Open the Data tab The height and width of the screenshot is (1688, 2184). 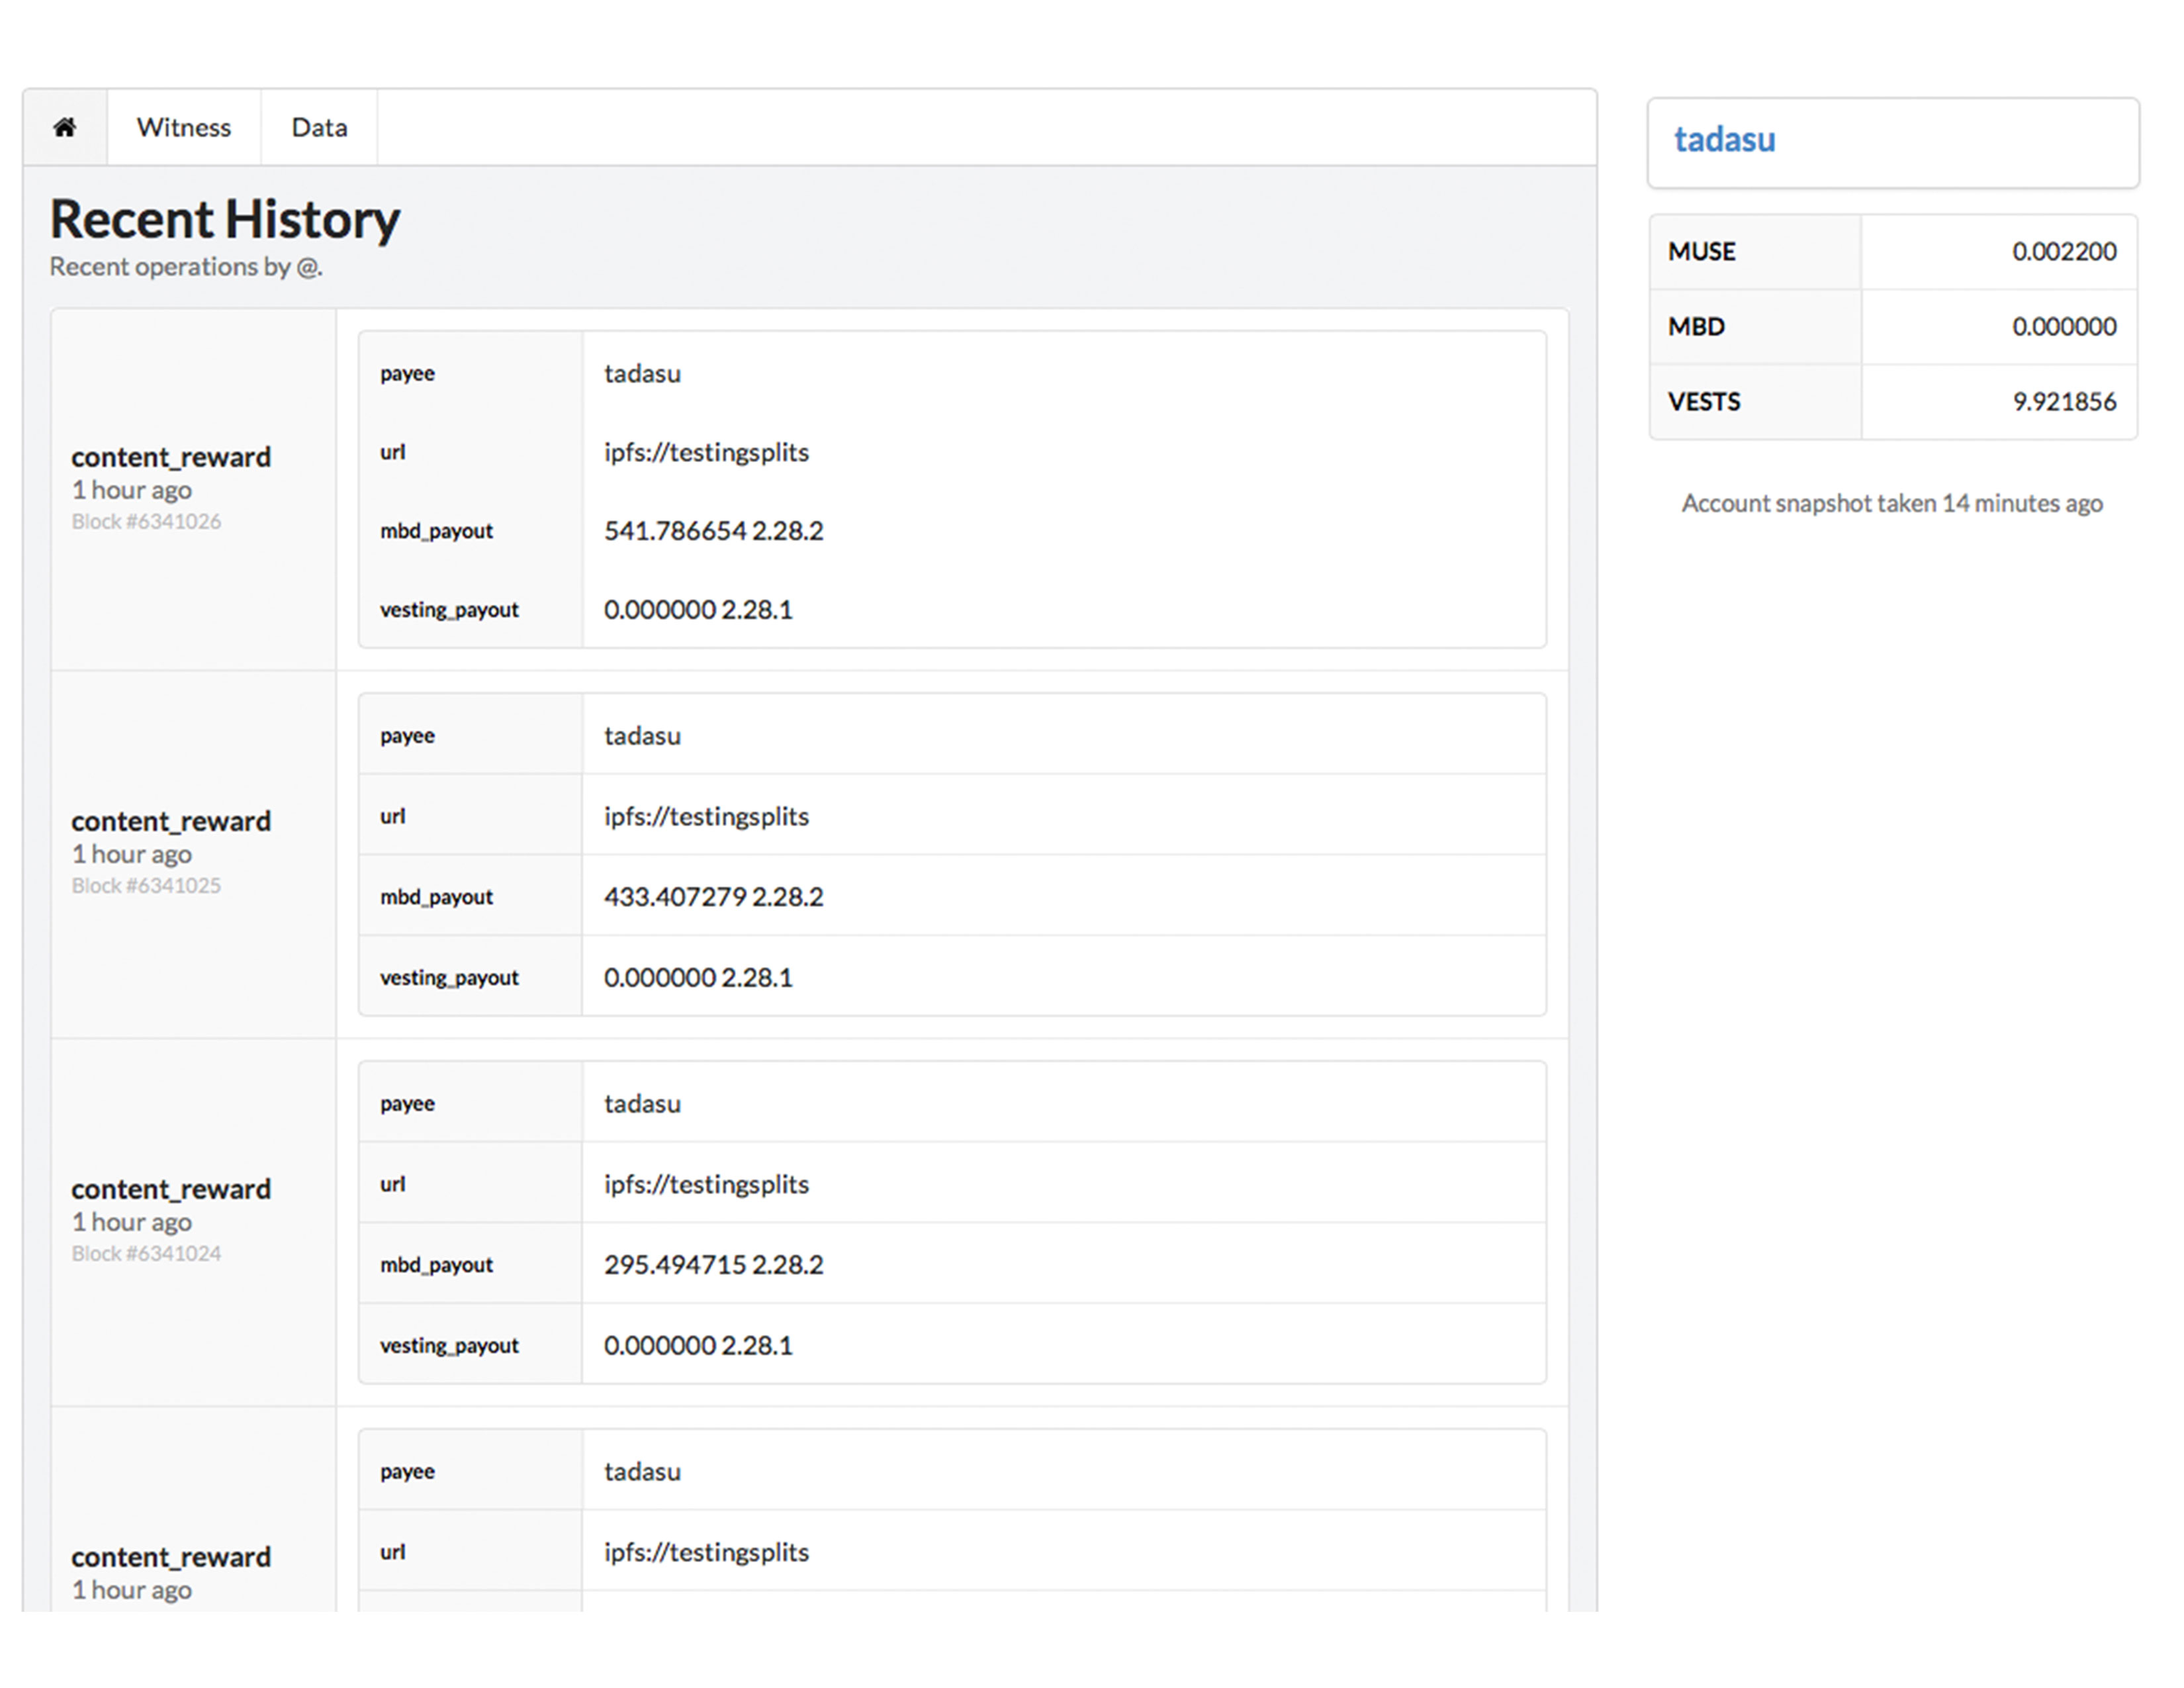pos(319,127)
